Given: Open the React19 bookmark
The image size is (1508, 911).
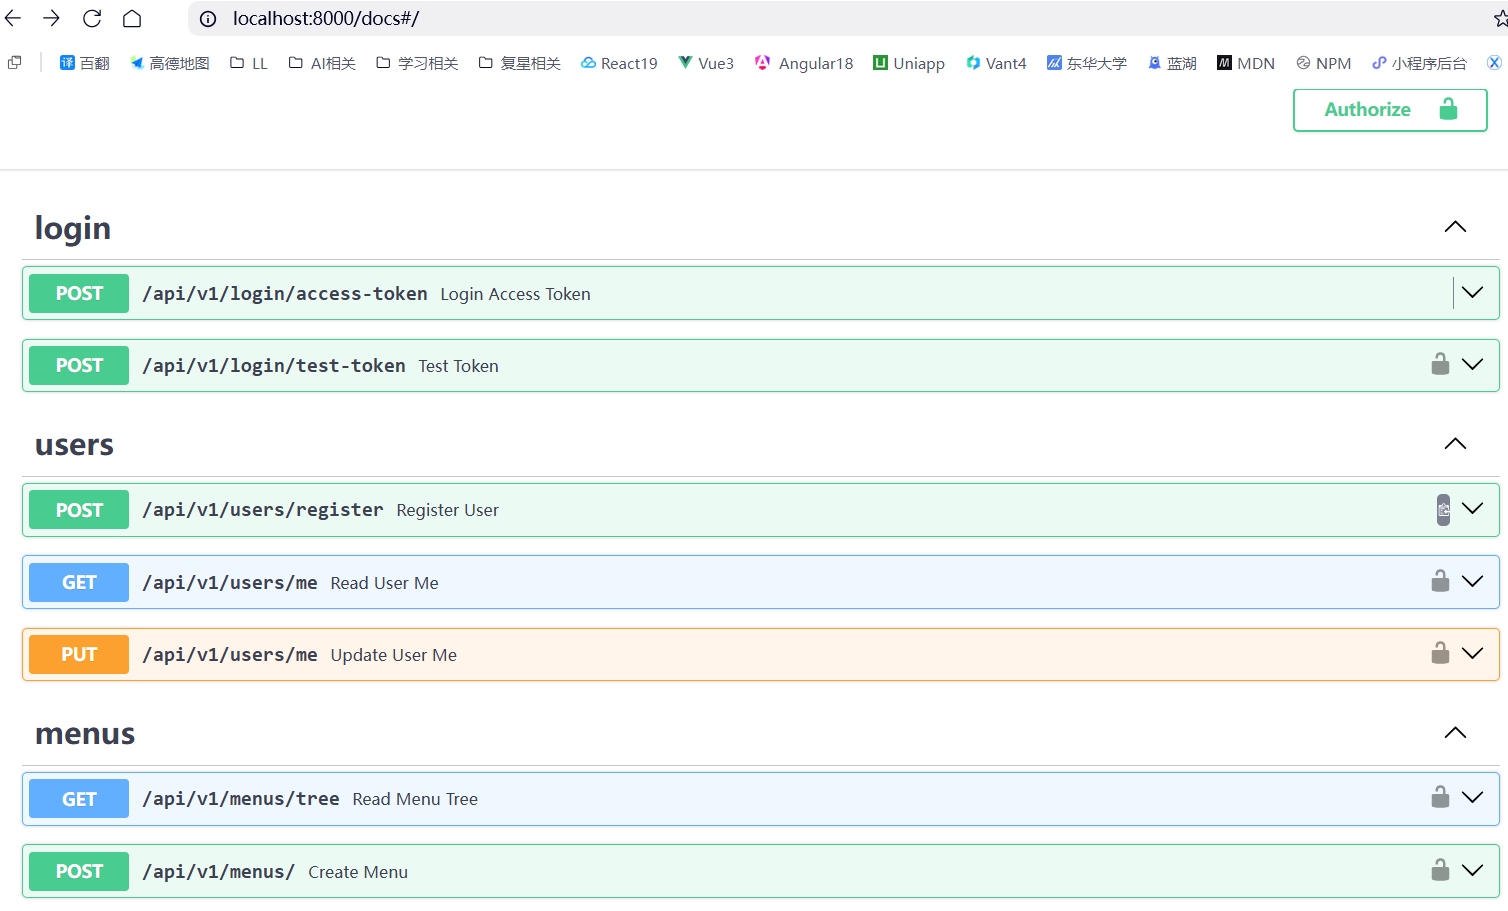Looking at the screenshot, I should (619, 63).
